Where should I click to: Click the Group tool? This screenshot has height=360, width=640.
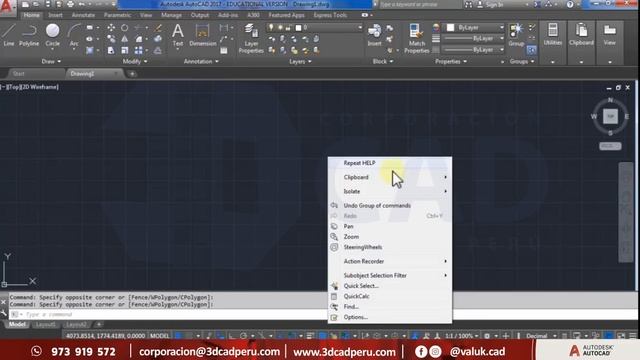516,35
